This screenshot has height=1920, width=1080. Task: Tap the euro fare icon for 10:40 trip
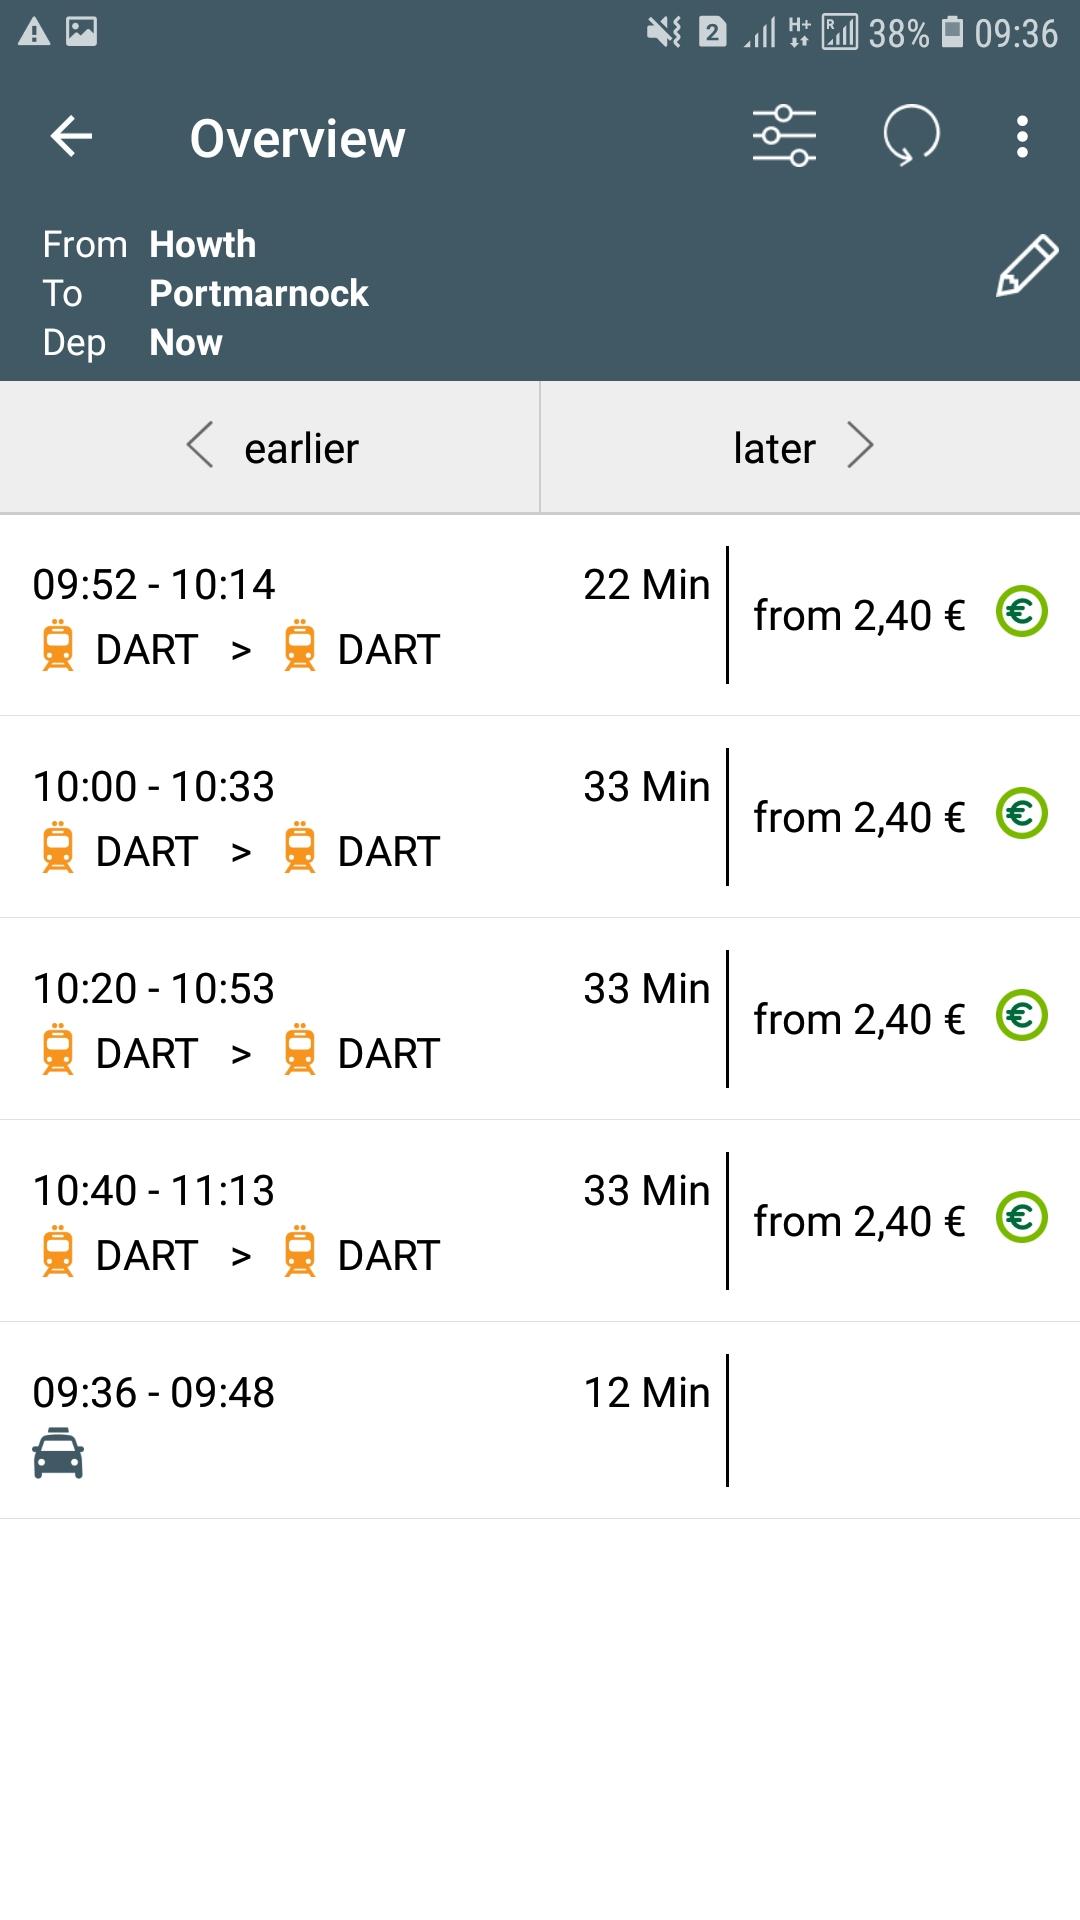(1021, 1218)
